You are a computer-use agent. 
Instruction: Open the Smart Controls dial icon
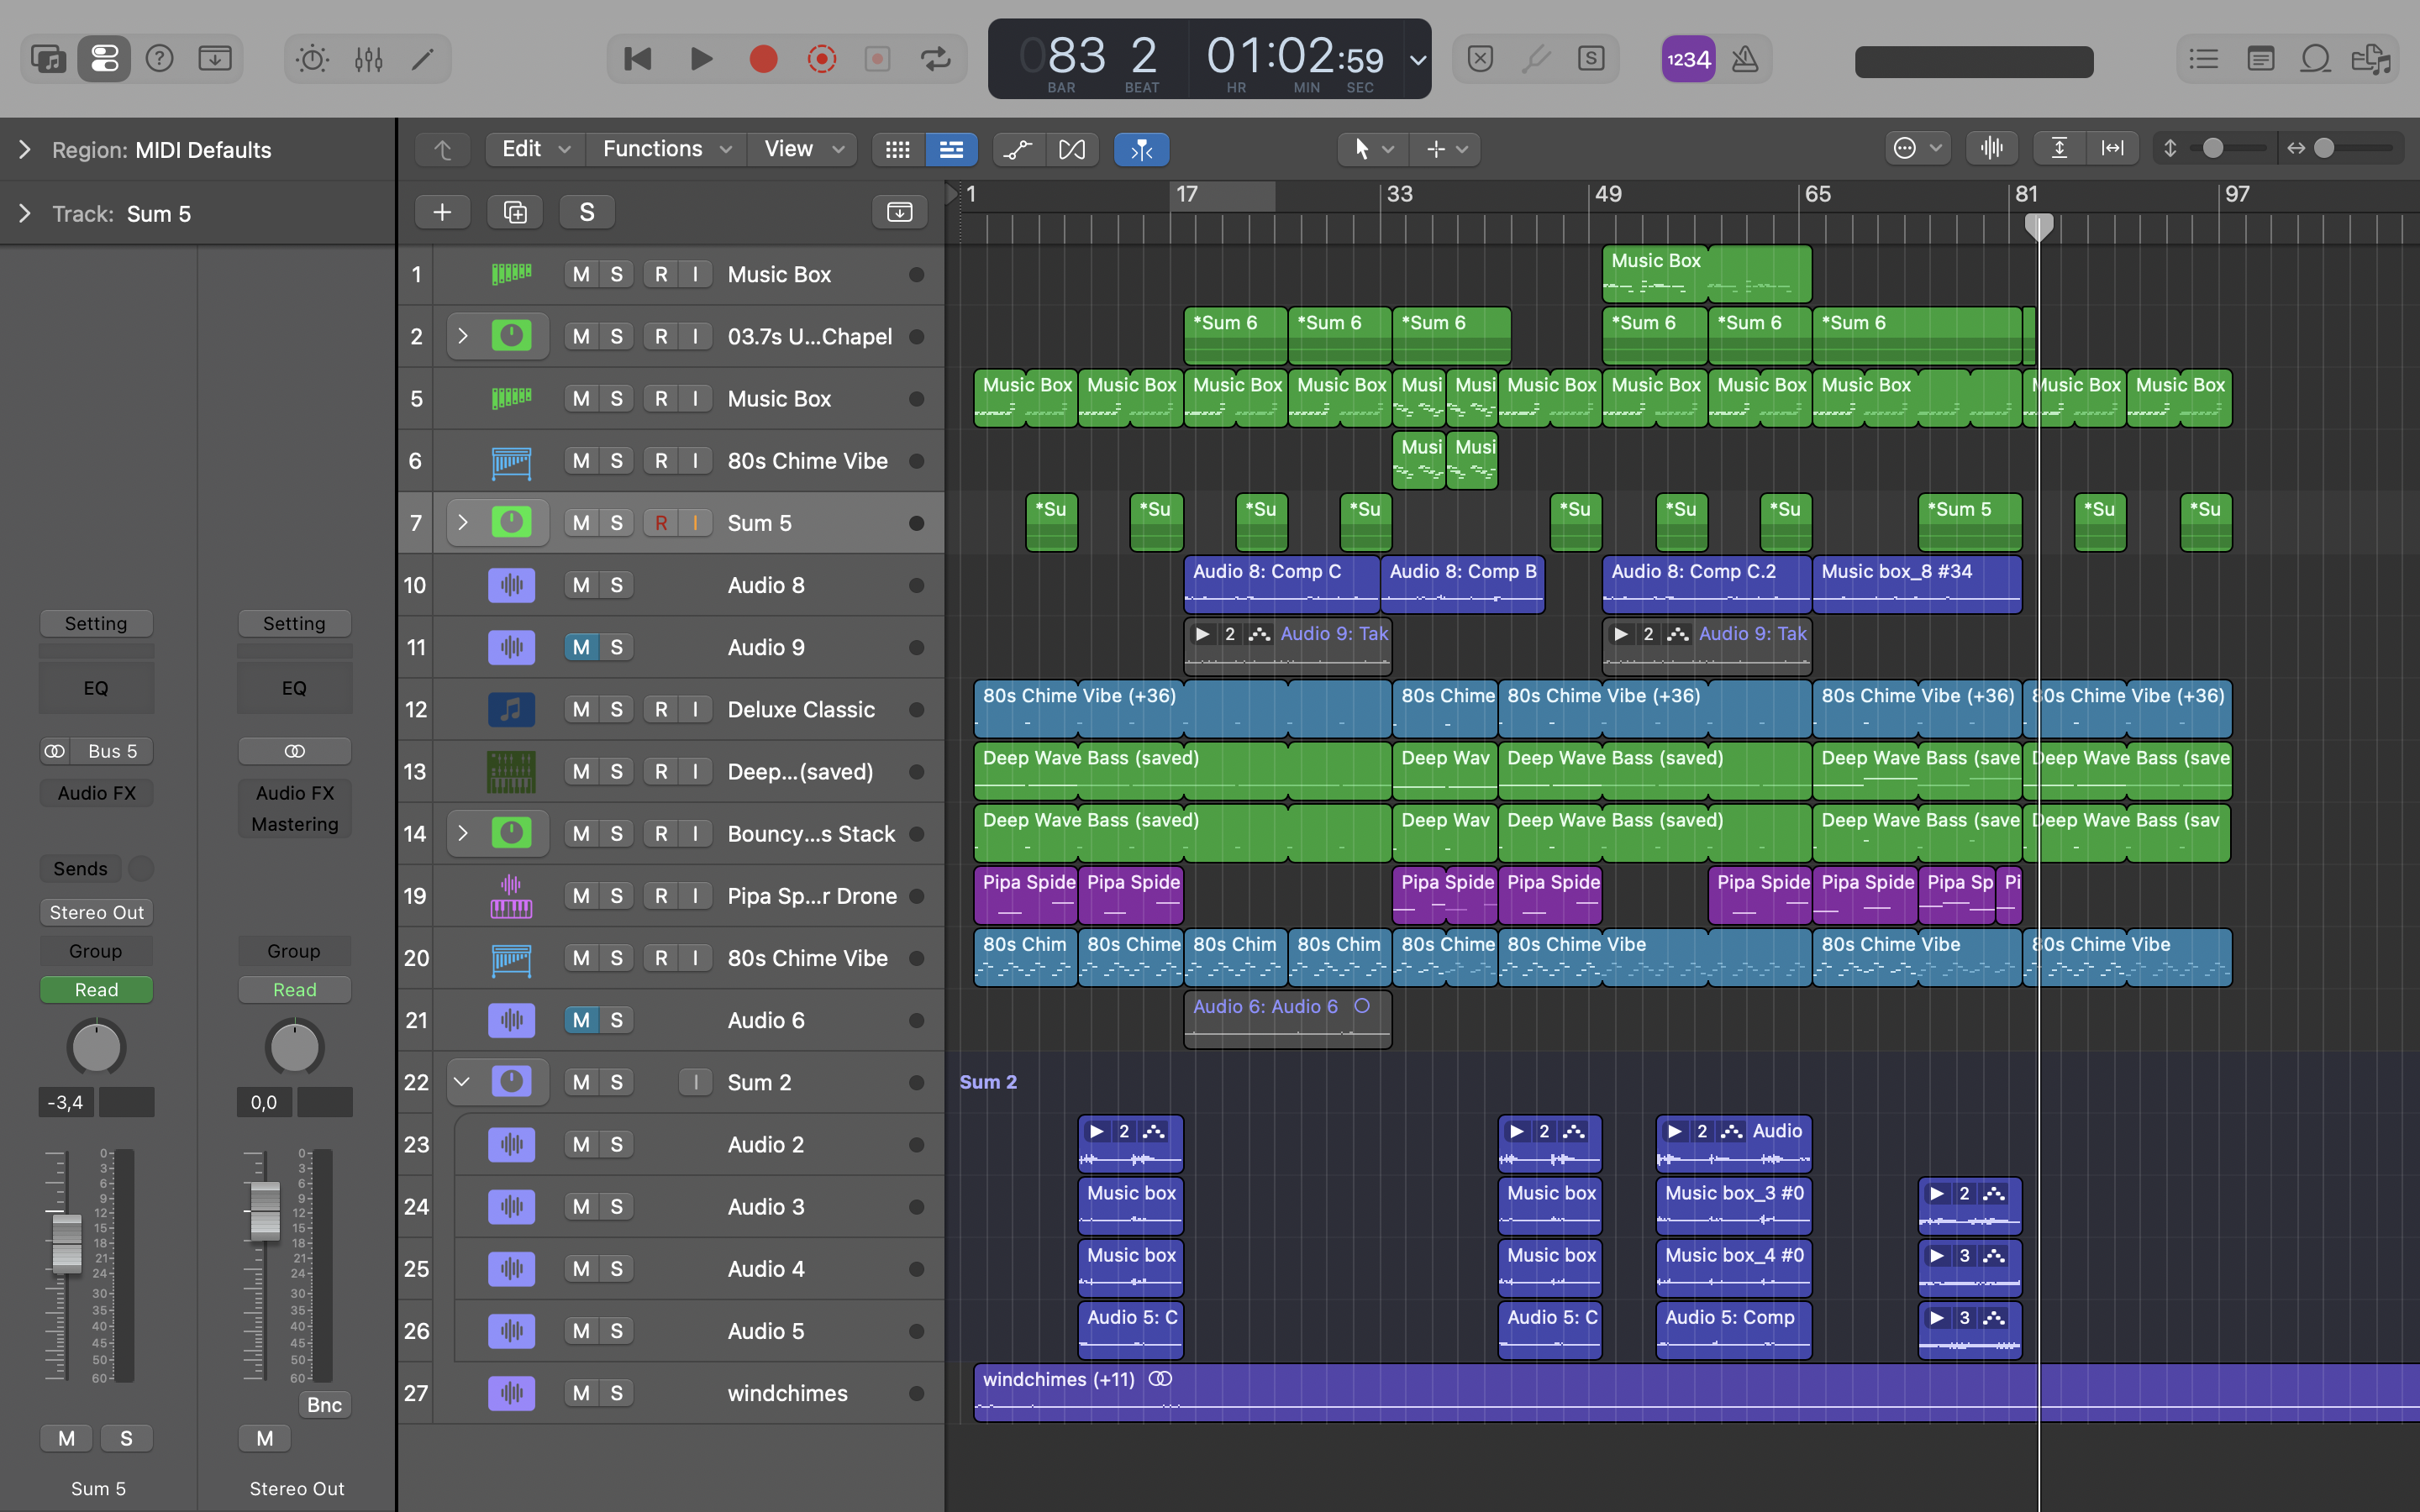[x=313, y=60]
